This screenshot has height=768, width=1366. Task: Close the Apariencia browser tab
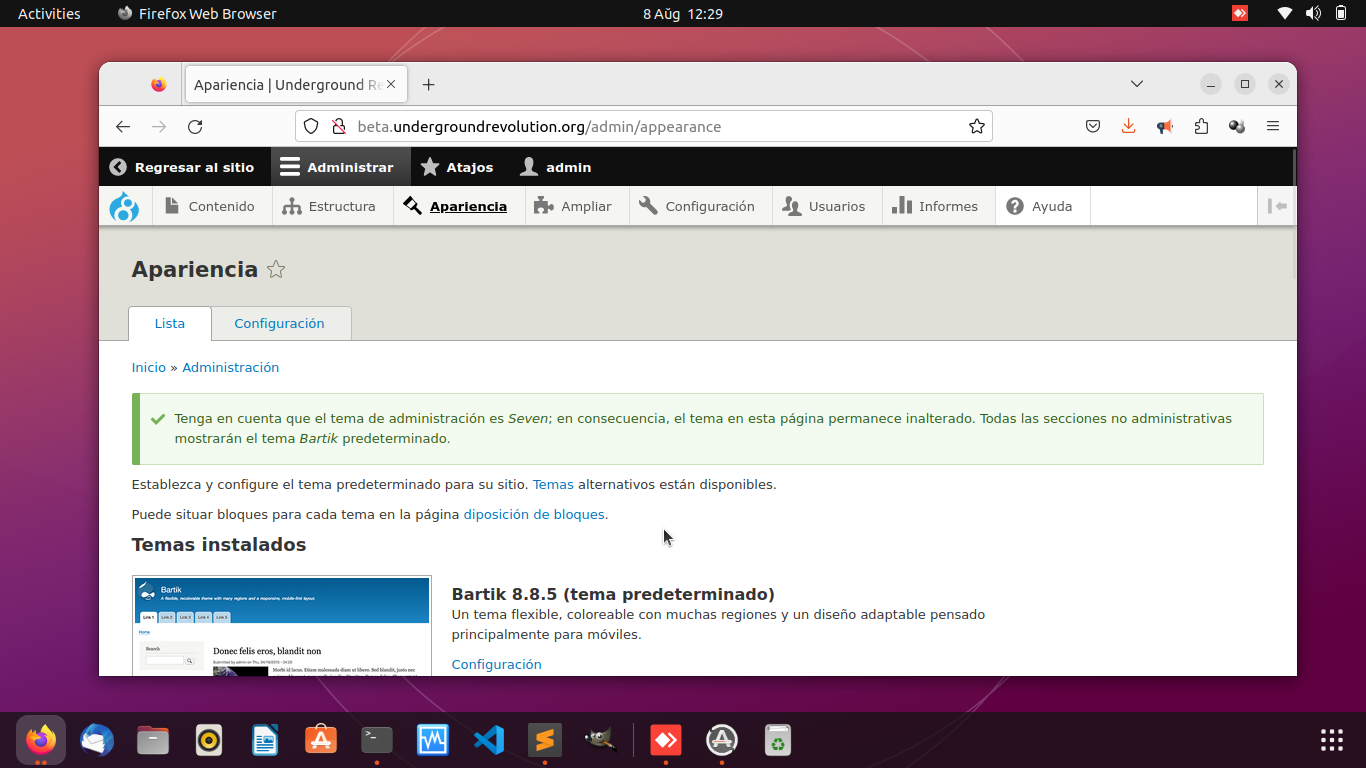coord(391,85)
